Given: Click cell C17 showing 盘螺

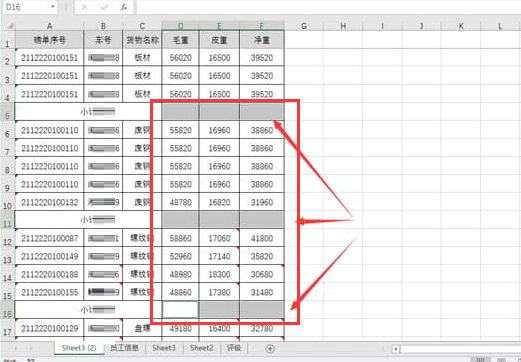Looking at the screenshot, I should [142, 328].
